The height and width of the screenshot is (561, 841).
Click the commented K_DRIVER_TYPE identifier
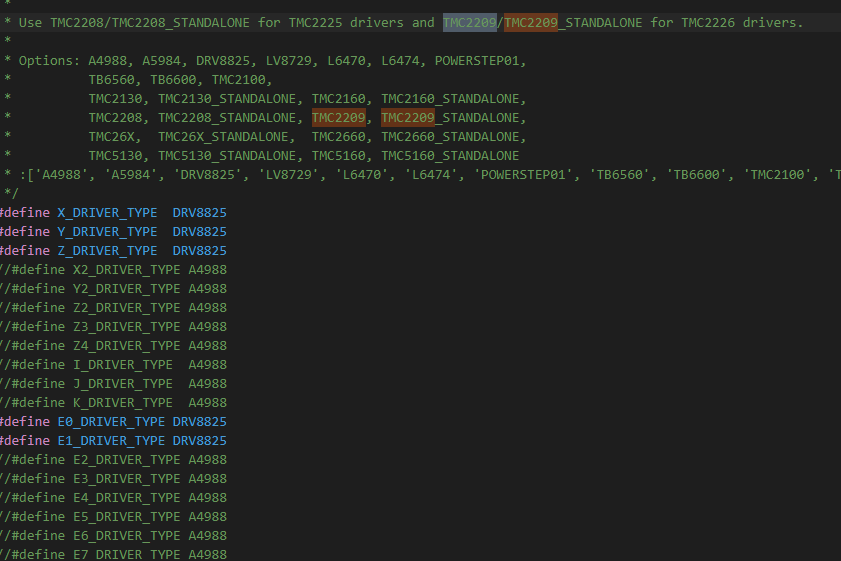(x=122, y=403)
